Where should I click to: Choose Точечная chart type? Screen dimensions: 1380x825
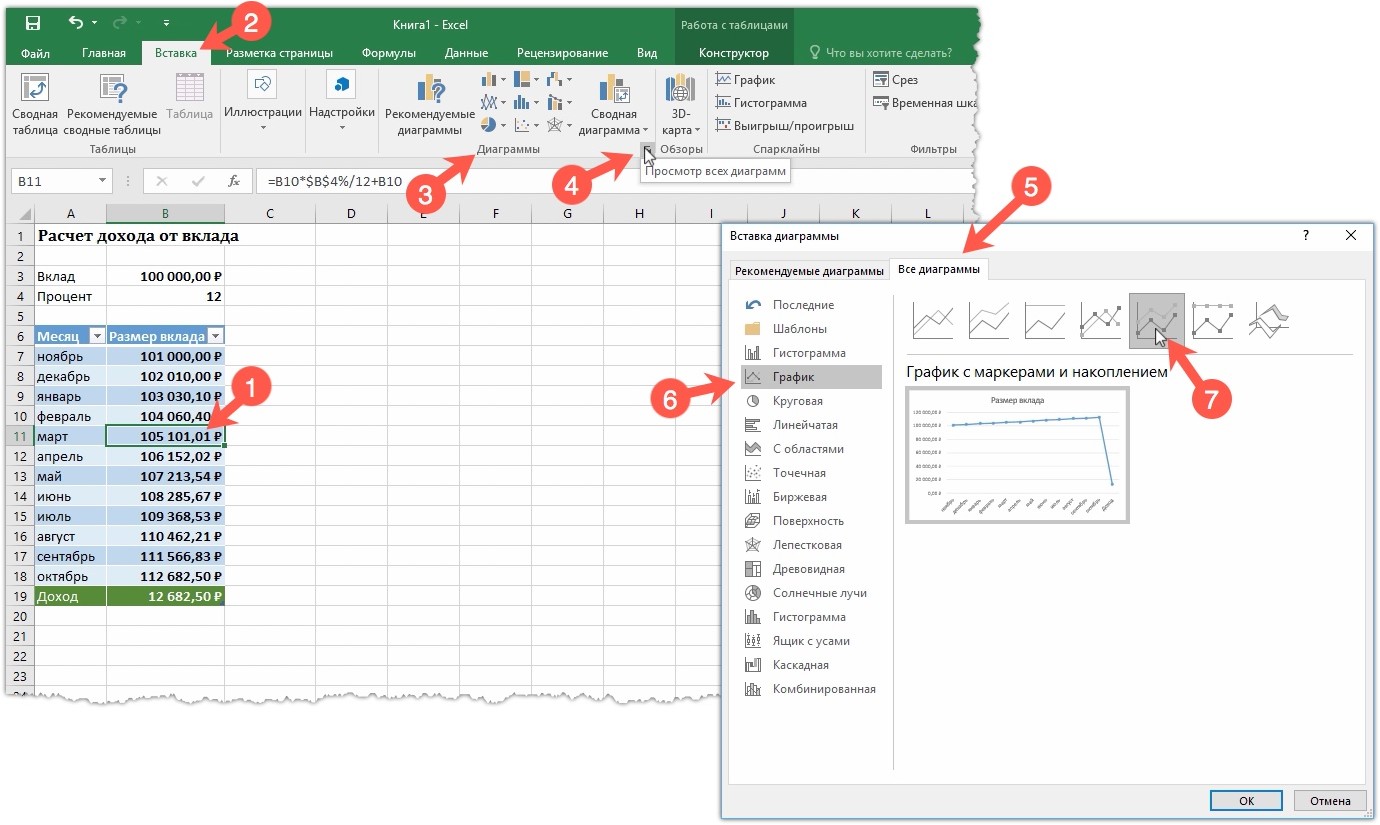pos(811,473)
